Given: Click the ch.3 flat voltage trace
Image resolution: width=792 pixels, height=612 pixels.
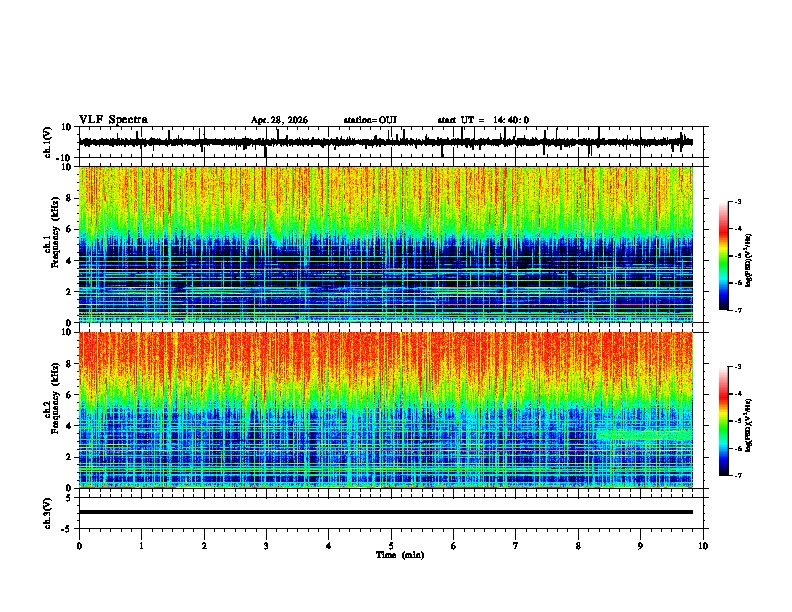Looking at the screenshot, I should click(386, 512).
